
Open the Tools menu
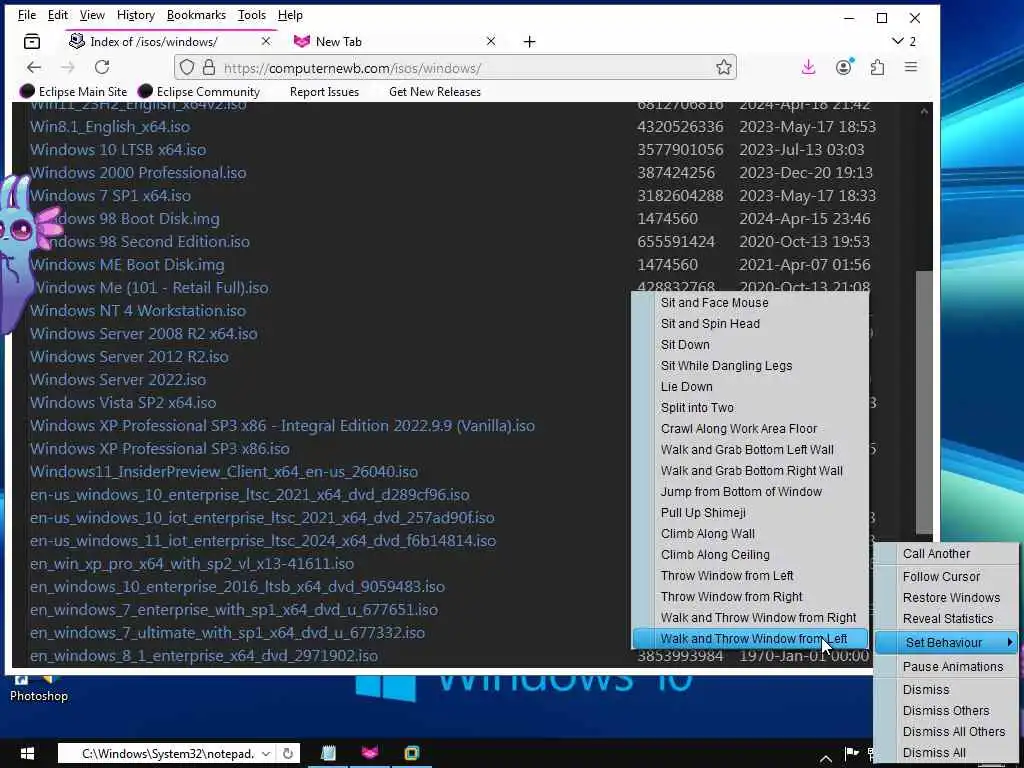pos(251,15)
